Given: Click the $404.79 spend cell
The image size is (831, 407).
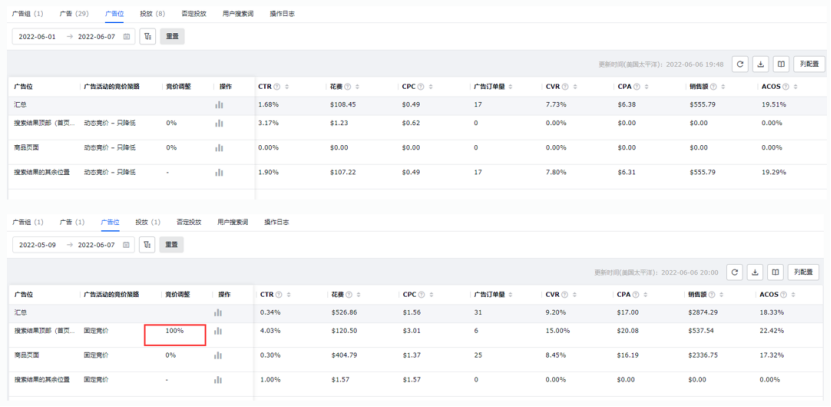Looking at the screenshot, I should click(x=344, y=355).
